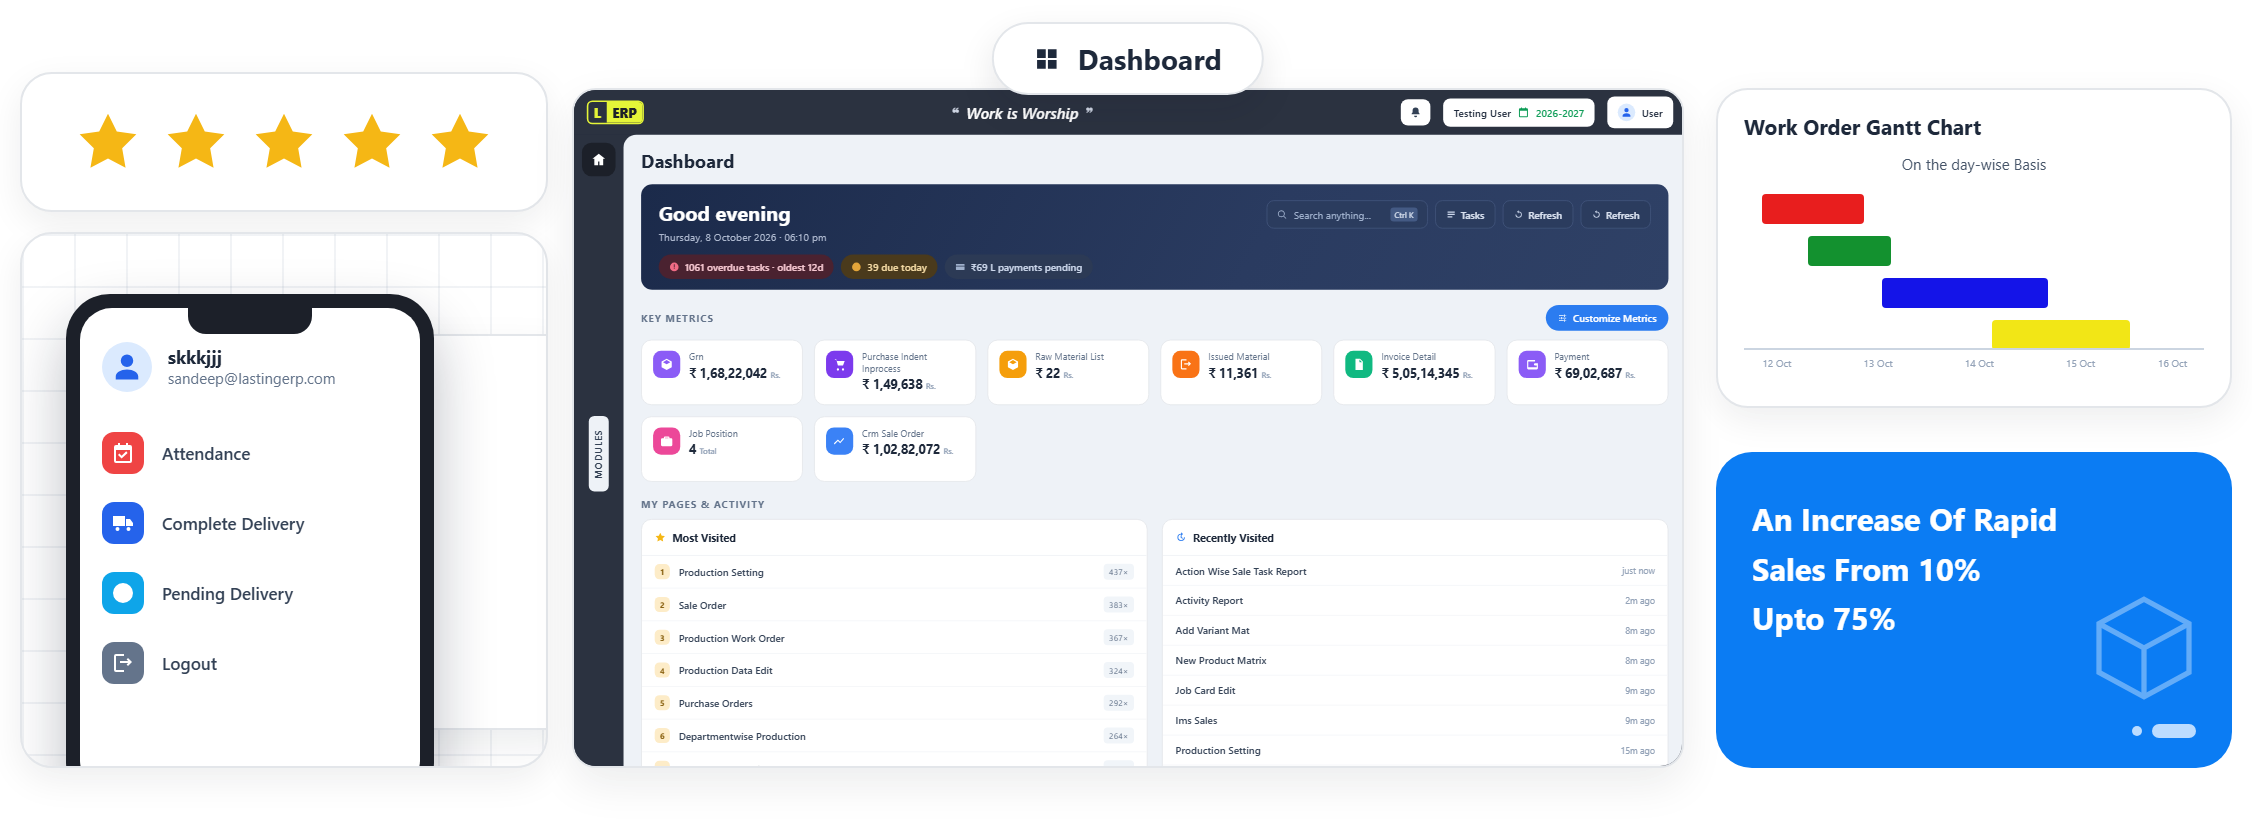This screenshot has width=2252, height=840.
Task: Click the Crm Sale Order chart icon
Action: point(840,441)
